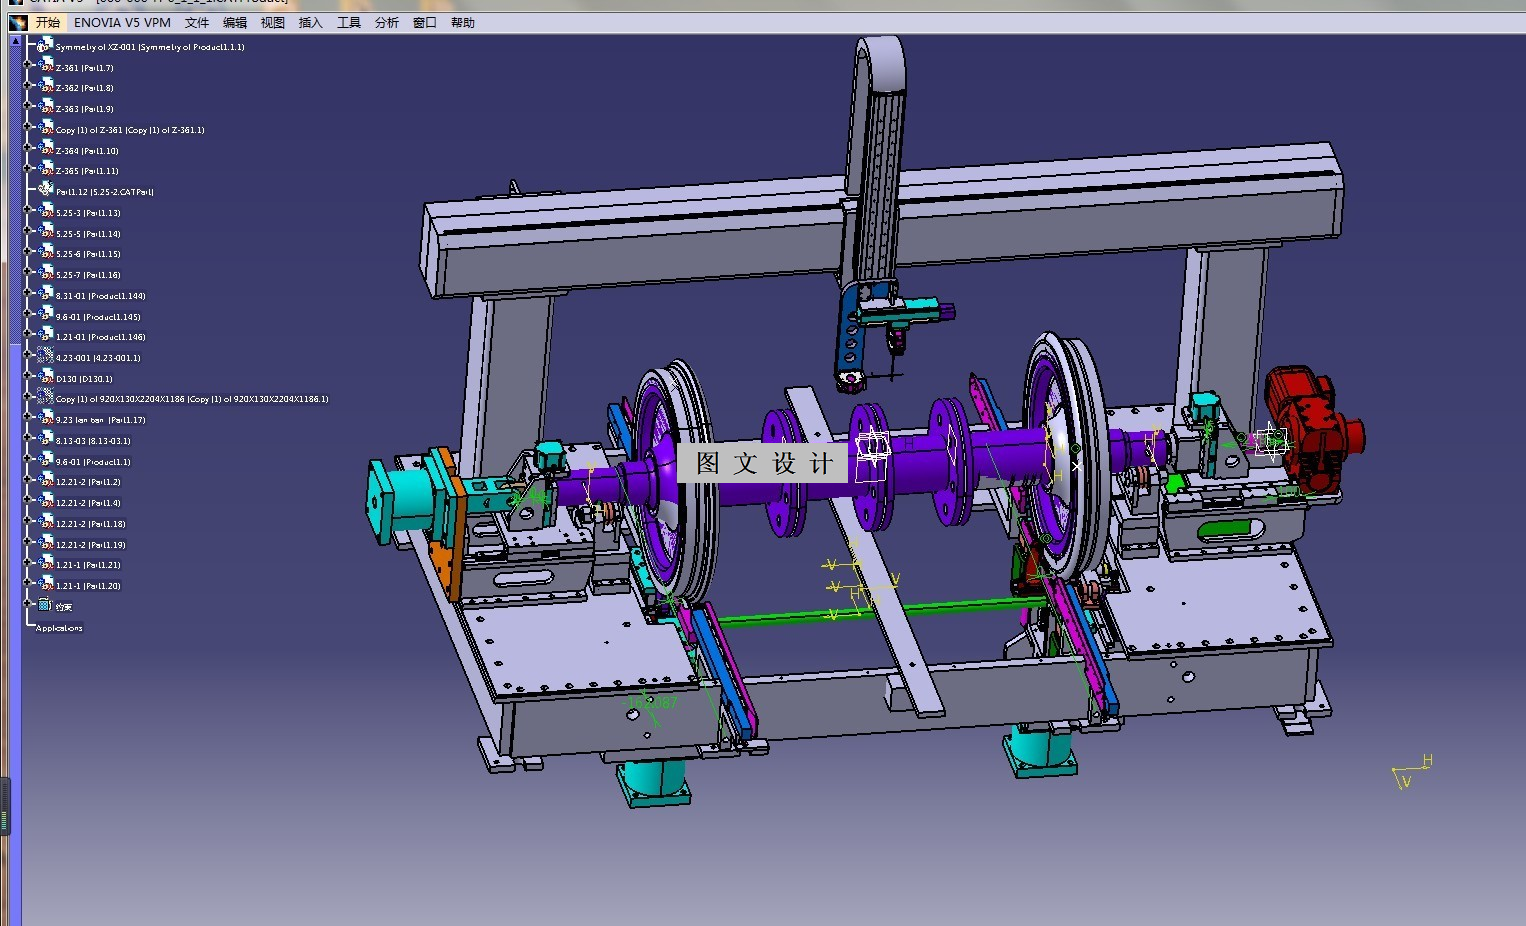Click the 4.23-001 component icon
Screen dimensions: 1526x926
[x=46, y=357]
